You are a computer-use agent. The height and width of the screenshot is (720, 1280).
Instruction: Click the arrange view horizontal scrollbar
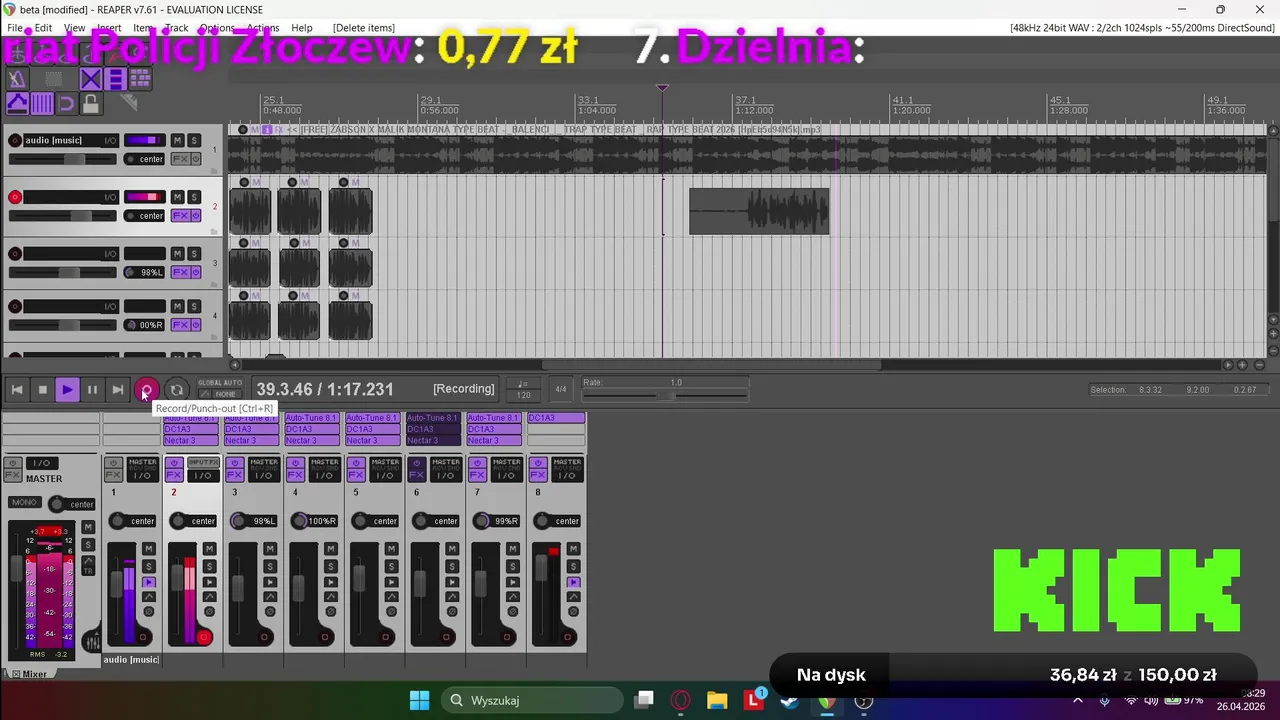(711, 365)
